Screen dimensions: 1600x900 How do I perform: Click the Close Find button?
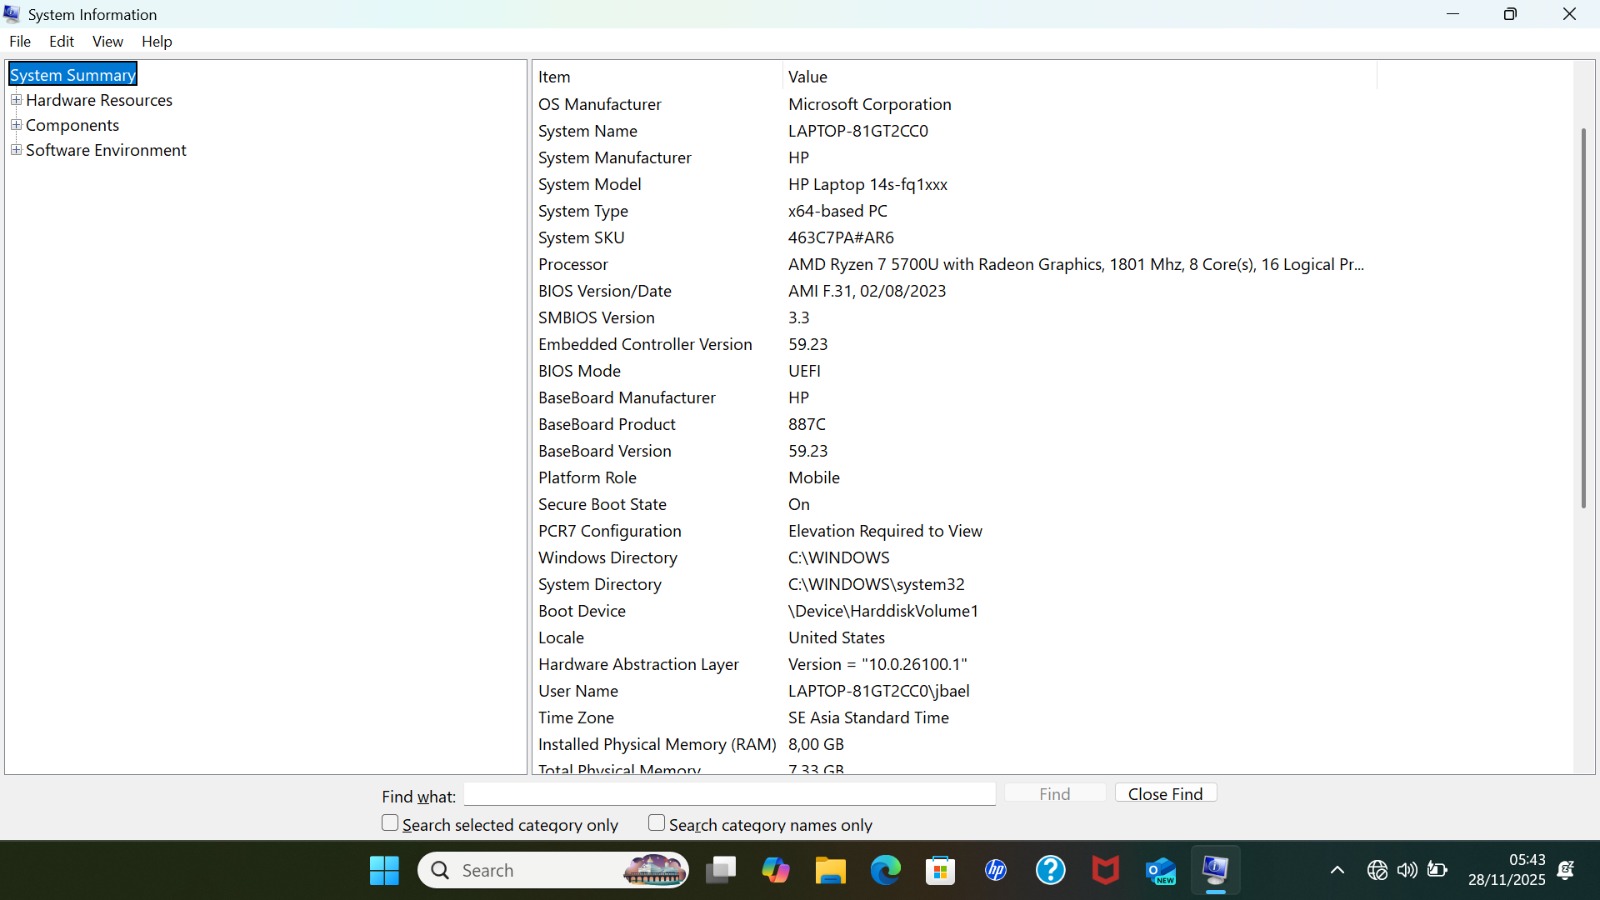tap(1165, 793)
